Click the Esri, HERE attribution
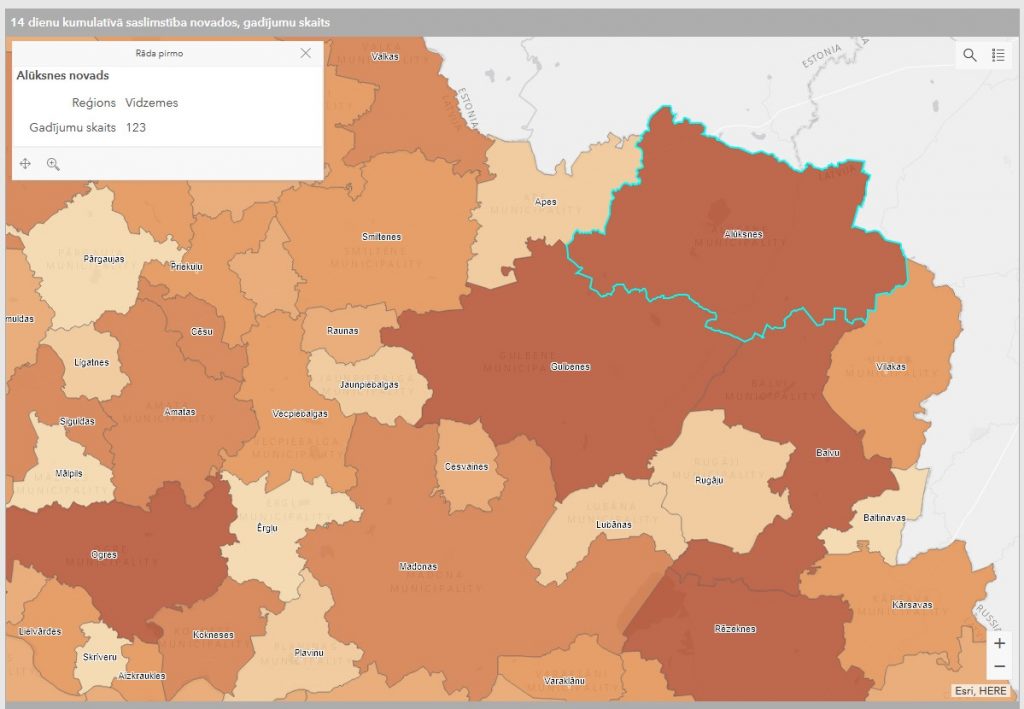This screenshot has height=709, width=1024. point(980,691)
